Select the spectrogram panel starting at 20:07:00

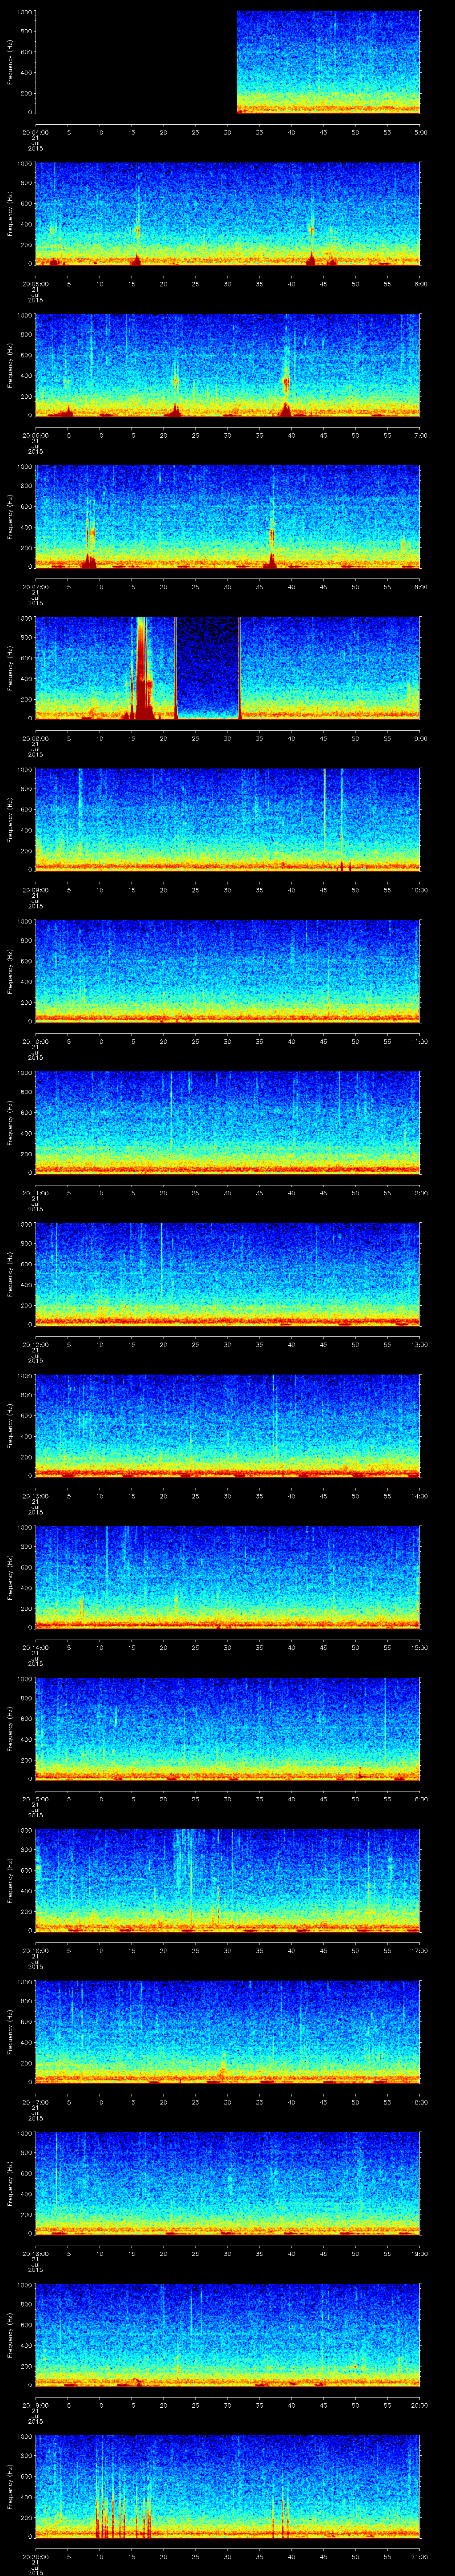coord(228,517)
